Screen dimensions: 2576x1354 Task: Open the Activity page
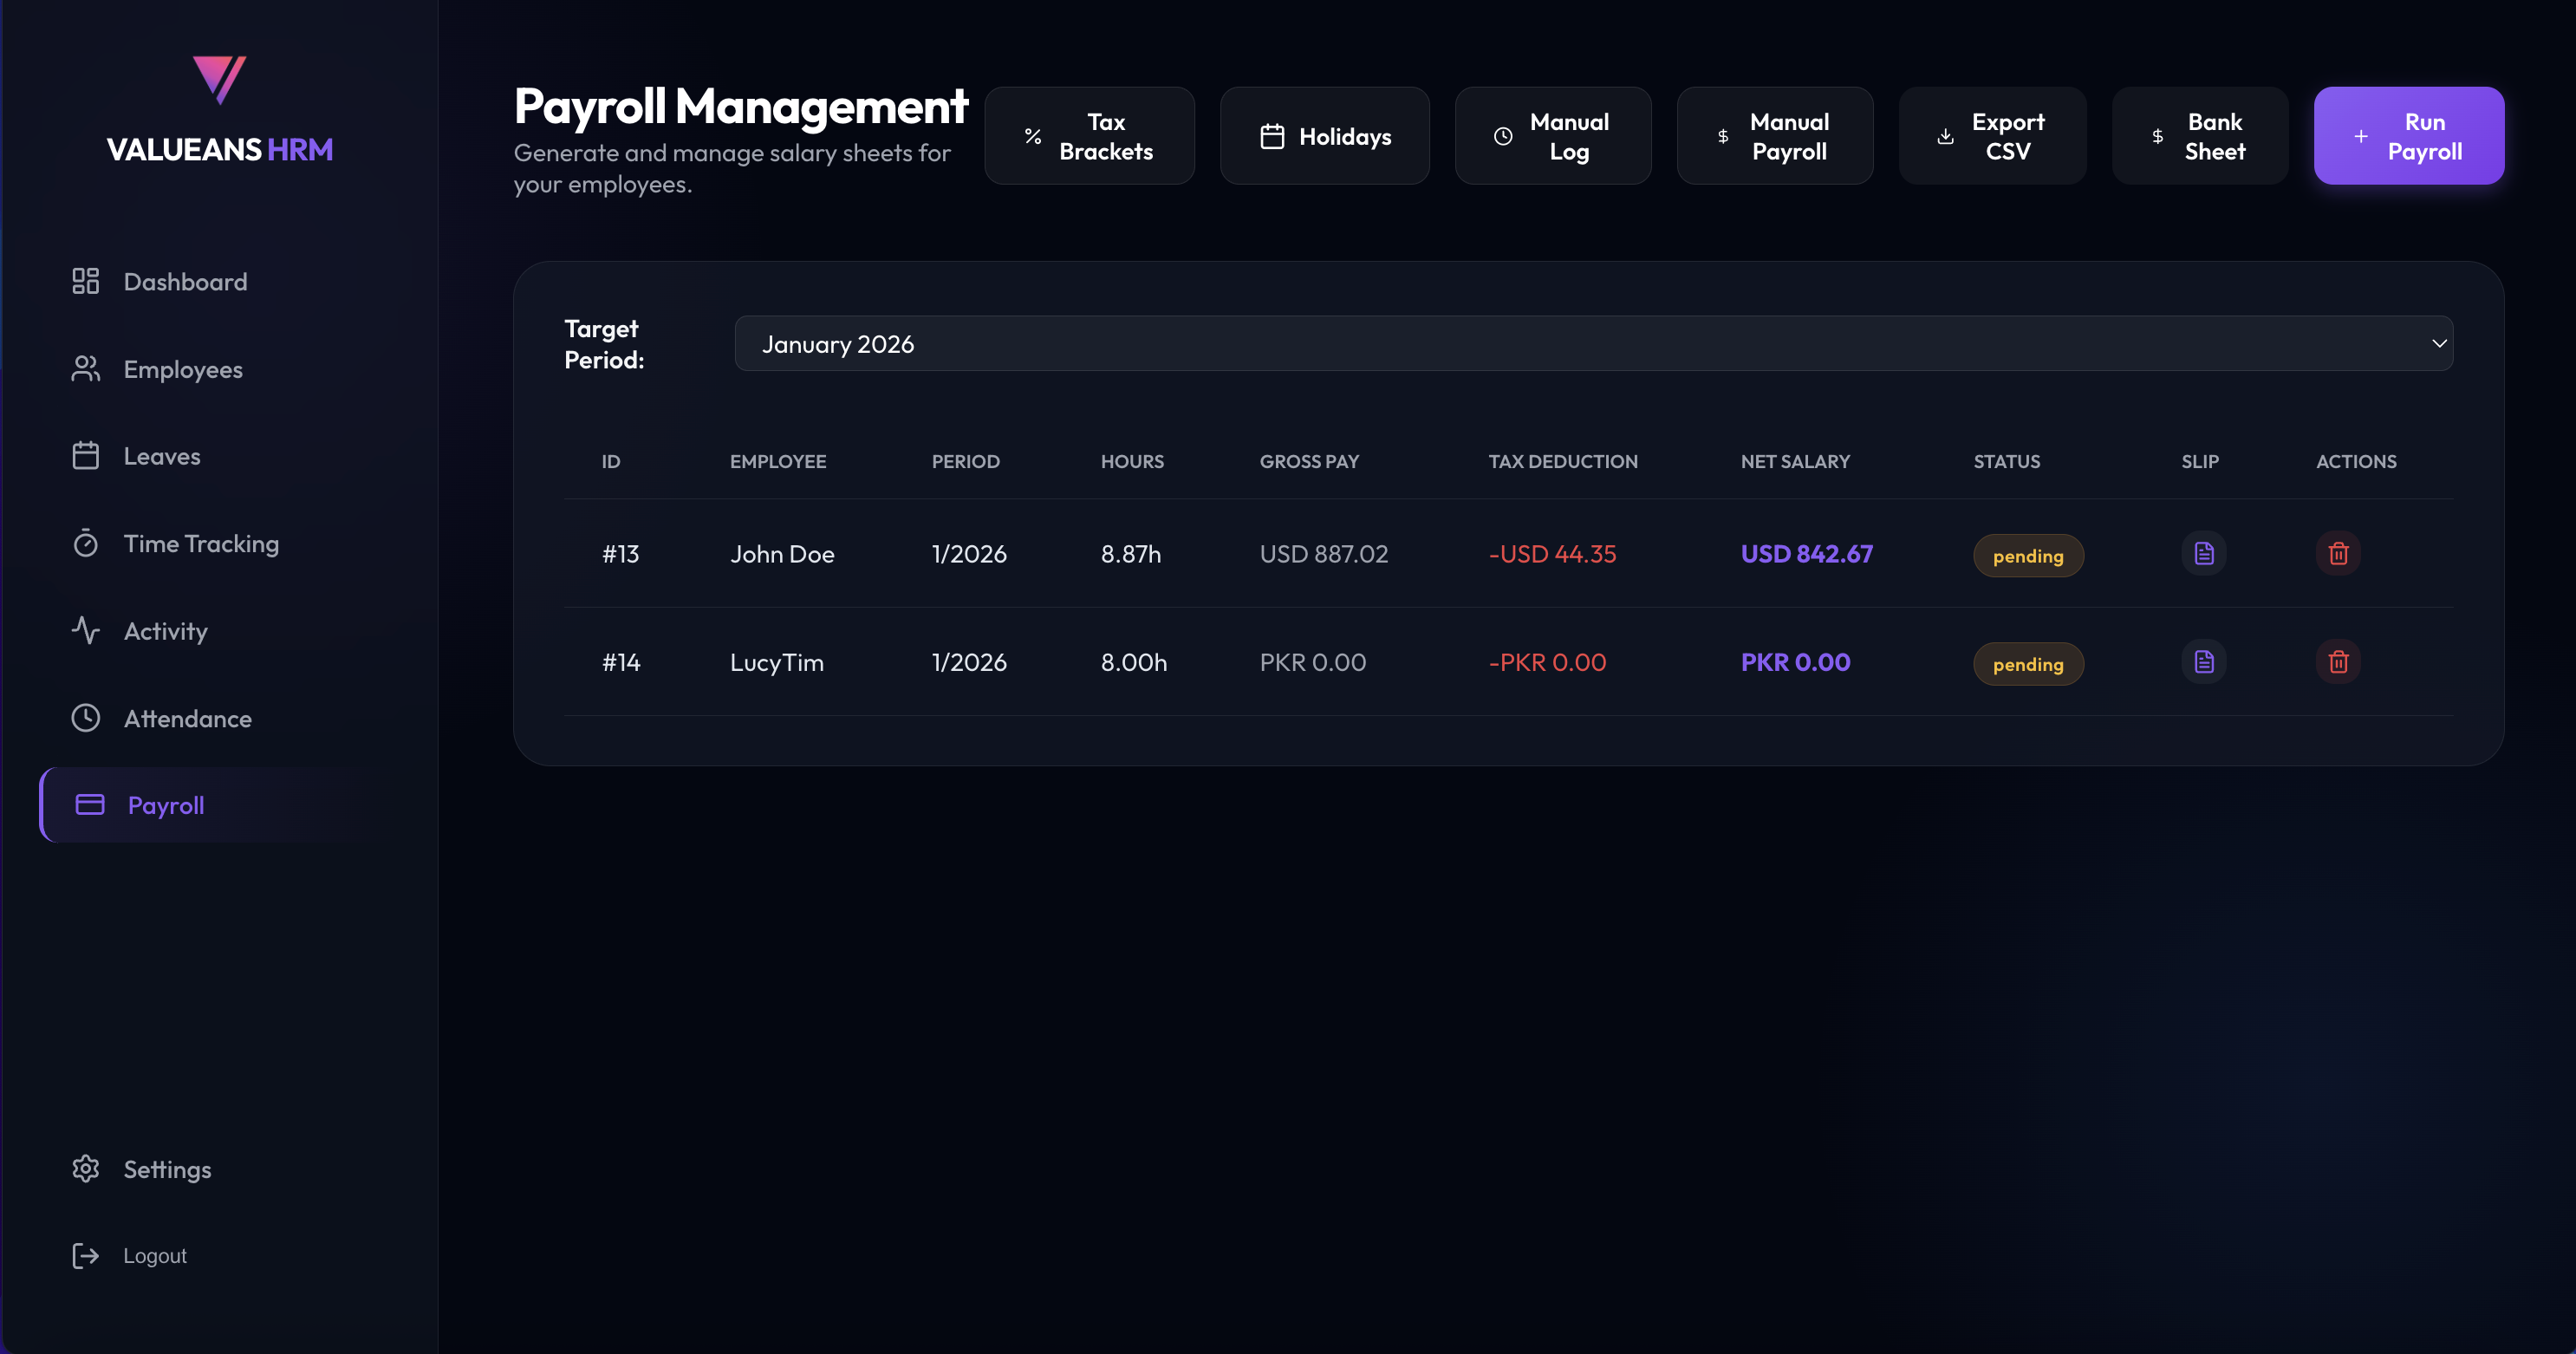point(166,631)
